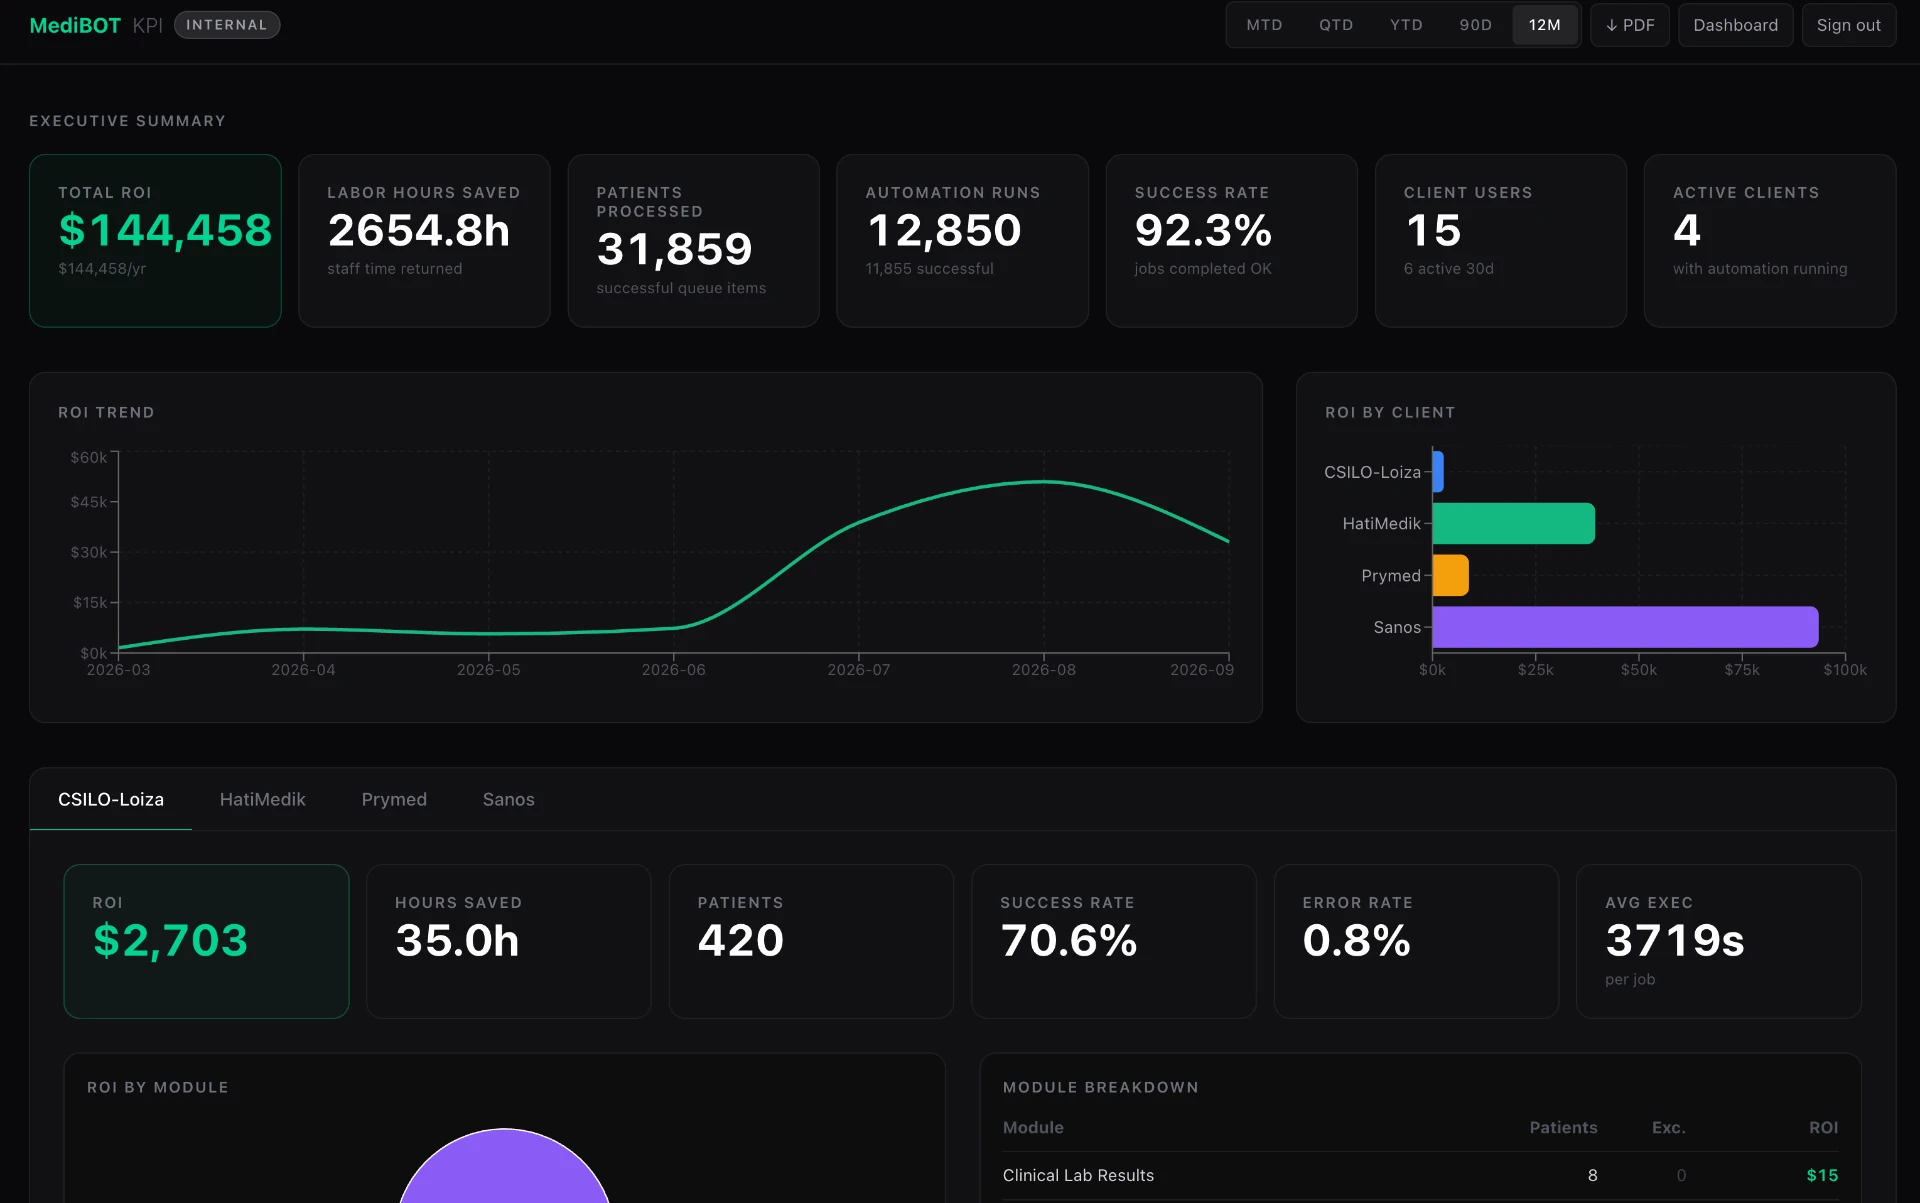Click the Total ROI summary card
The image size is (1920, 1203).
(x=155, y=240)
